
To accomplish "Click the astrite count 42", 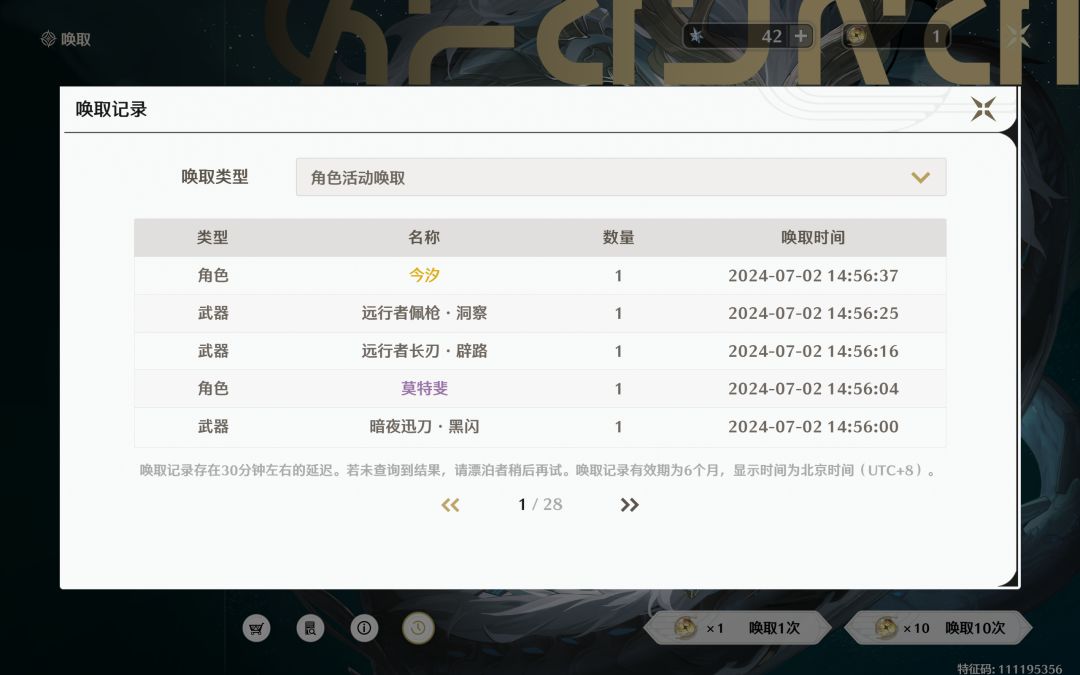I will pyautogui.click(x=771, y=37).
